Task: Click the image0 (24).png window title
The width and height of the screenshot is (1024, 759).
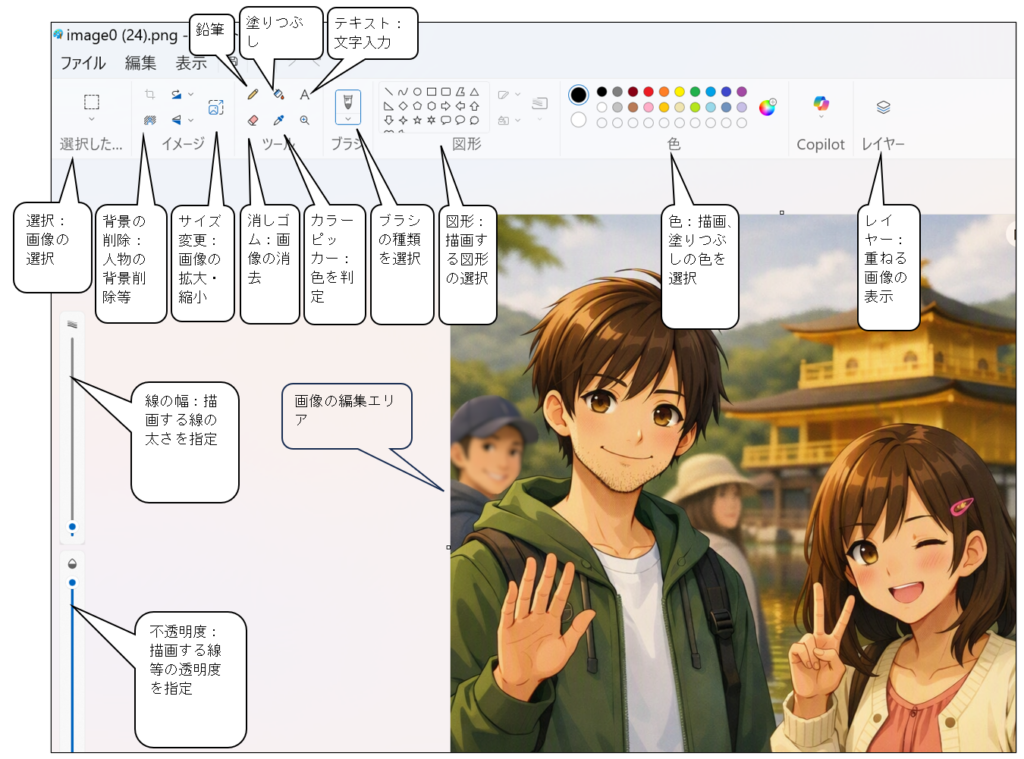Action: click(x=121, y=35)
